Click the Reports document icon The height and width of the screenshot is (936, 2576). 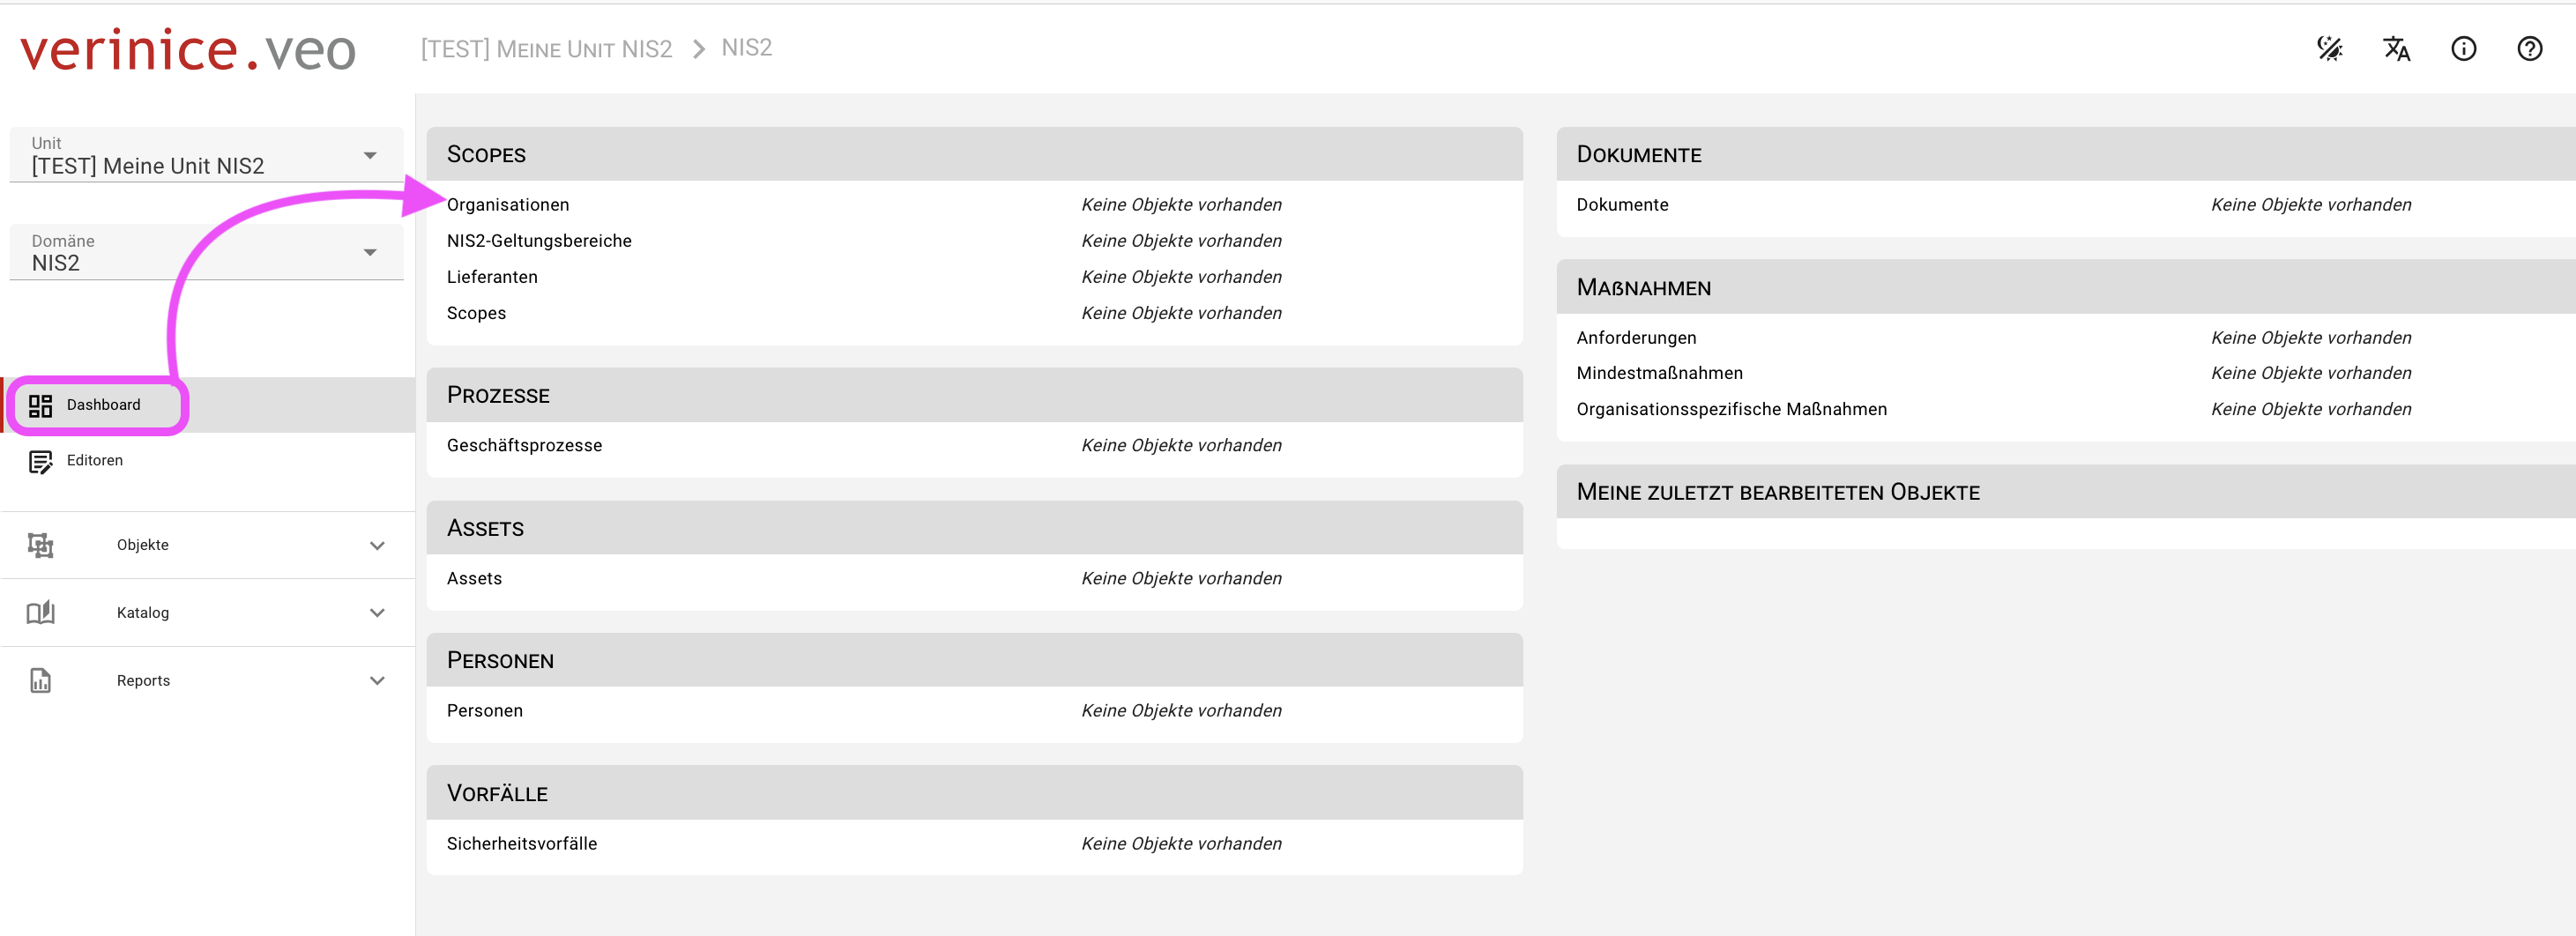[40, 681]
